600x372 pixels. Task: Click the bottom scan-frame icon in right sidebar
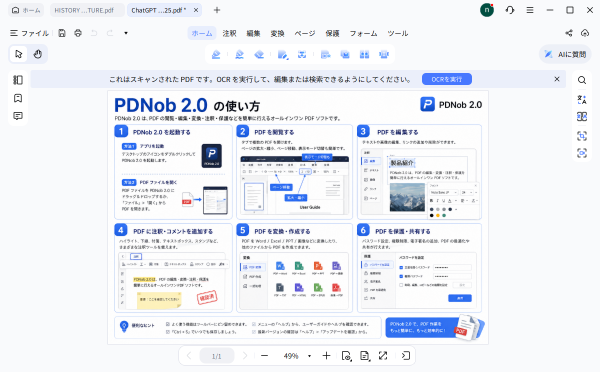click(582, 153)
